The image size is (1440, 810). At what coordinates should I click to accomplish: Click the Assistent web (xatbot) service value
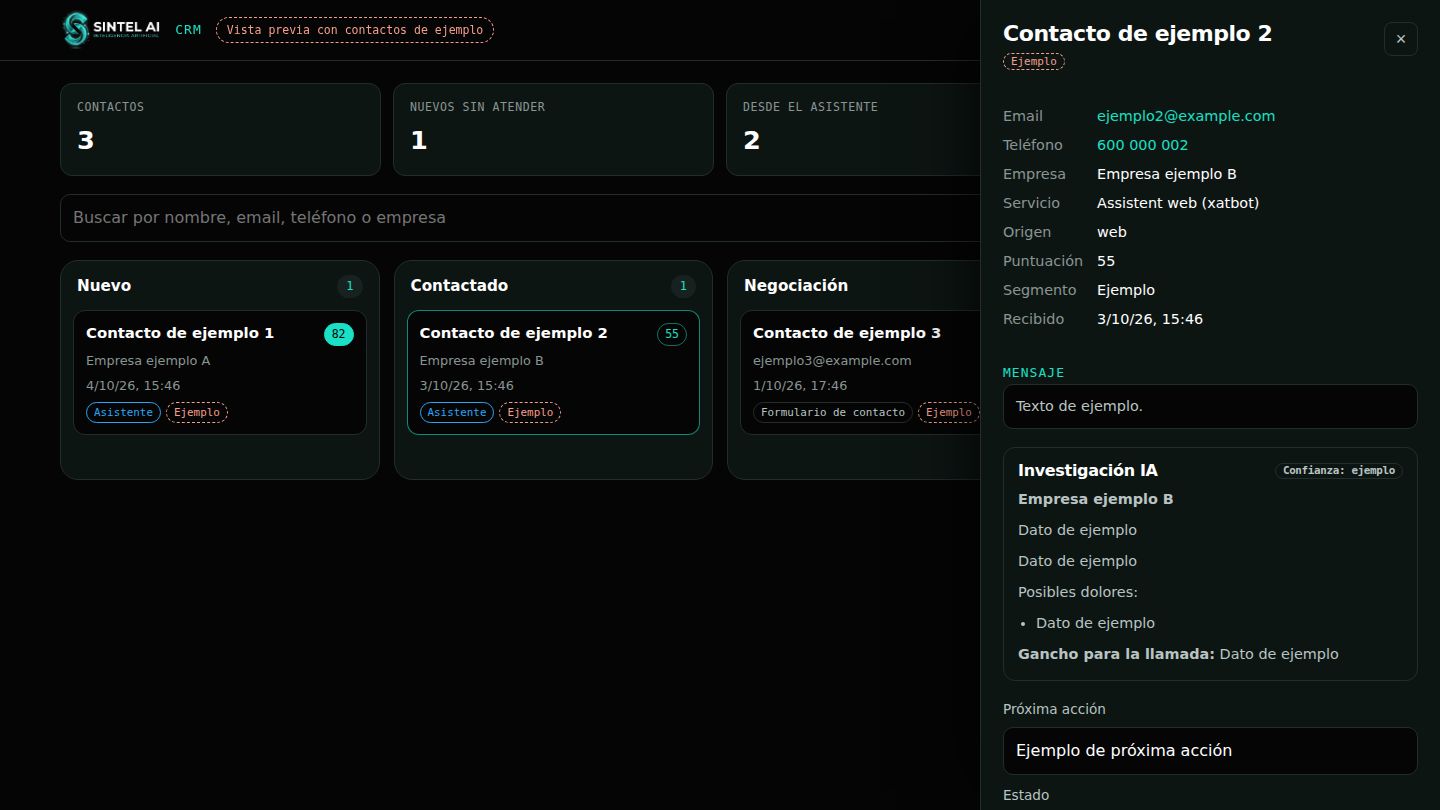1178,203
